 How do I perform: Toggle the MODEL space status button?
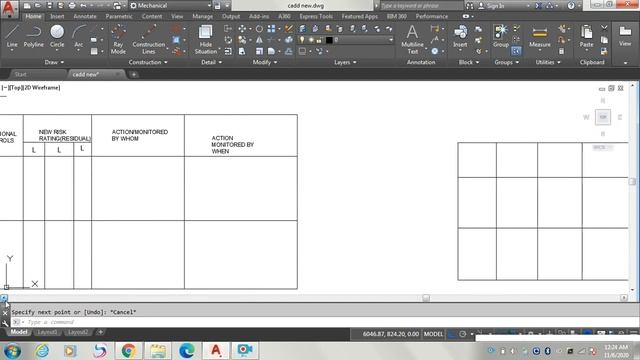tap(433, 334)
